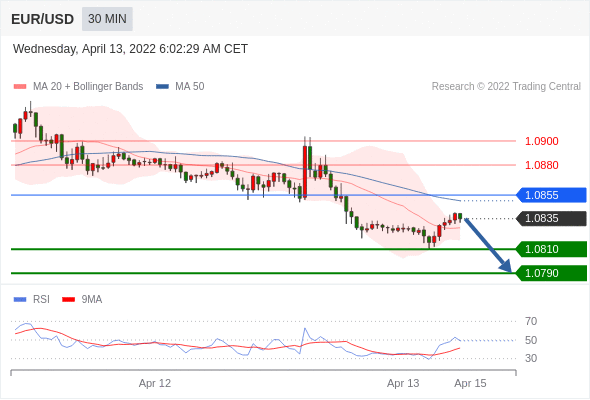Click the Research © 2022 Trading Central credit
The image size is (590, 400).
(506, 87)
